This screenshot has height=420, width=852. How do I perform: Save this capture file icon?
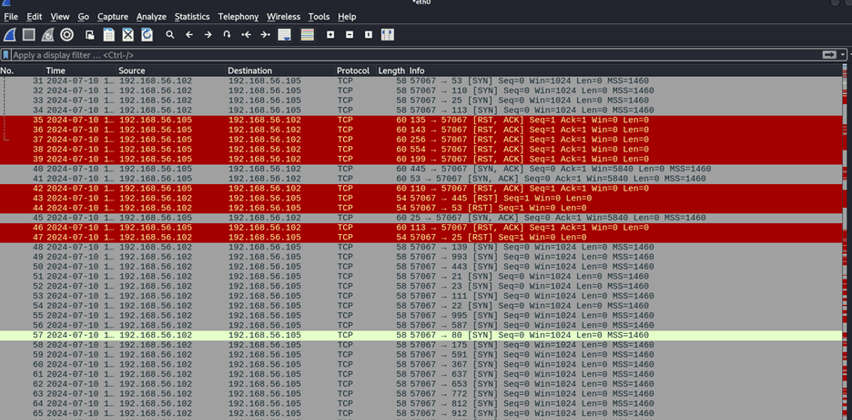109,35
